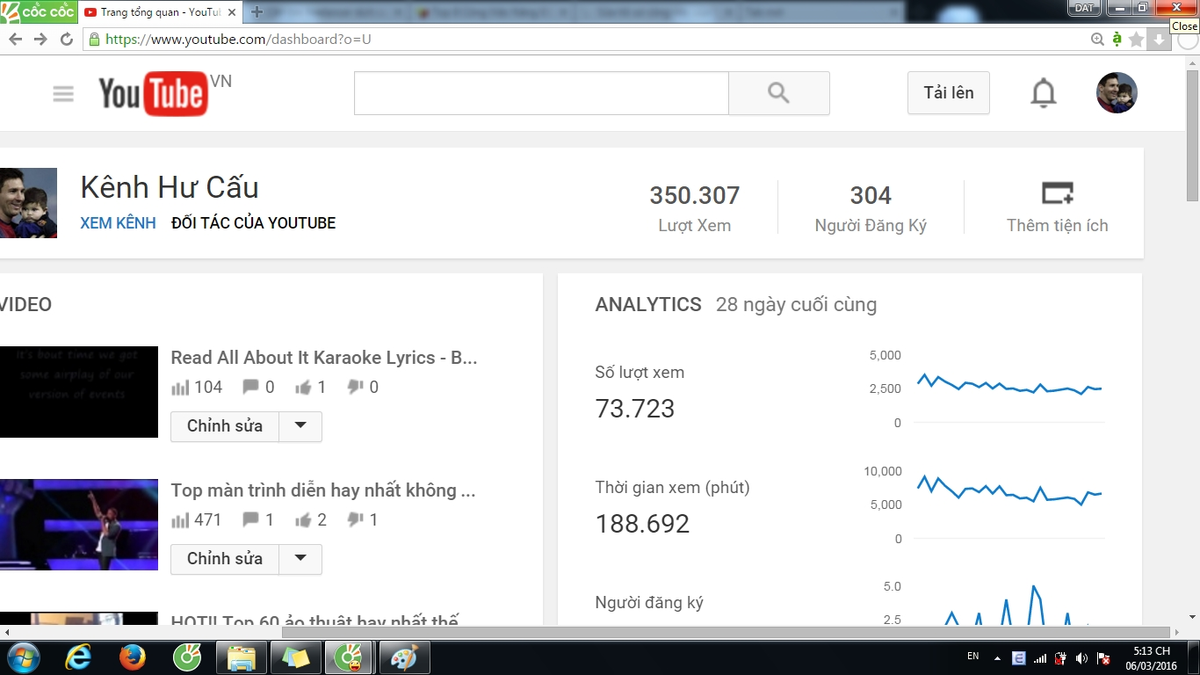Click the channel avatar next to Kênh Hư Cấu
Image resolution: width=1200 pixels, height=675 pixels.
coord(28,203)
